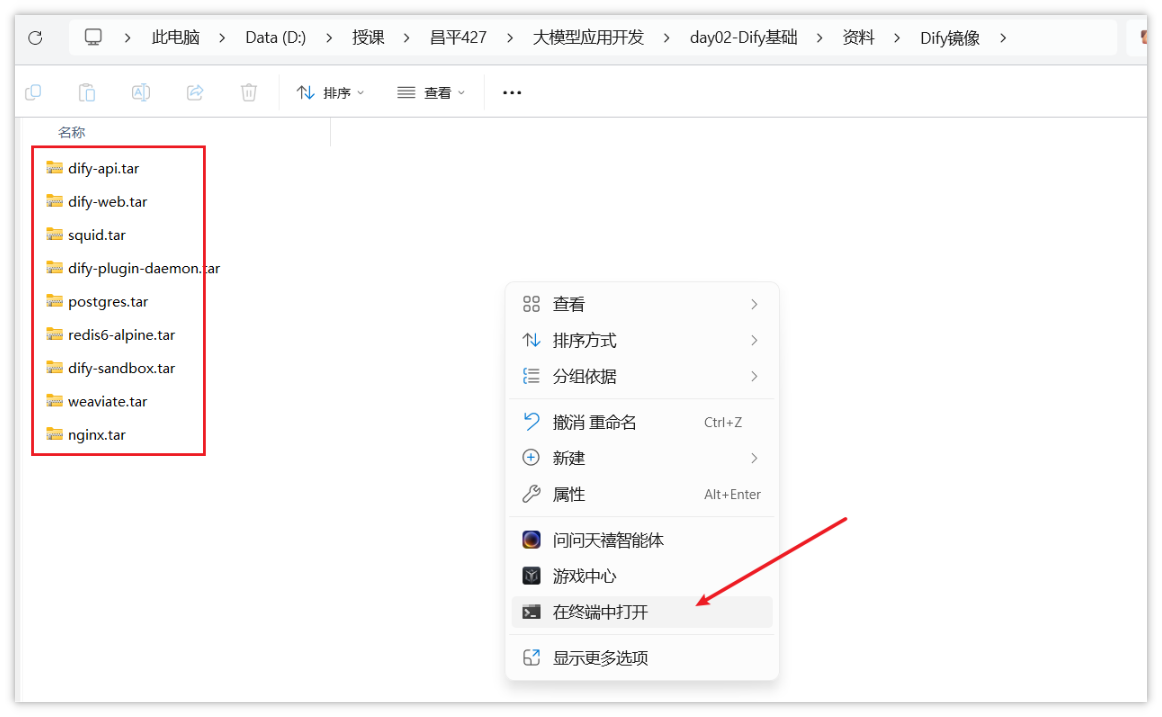Click the undo arrow icon next to 撤消 重命名
1162x717 pixels.
pos(531,421)
